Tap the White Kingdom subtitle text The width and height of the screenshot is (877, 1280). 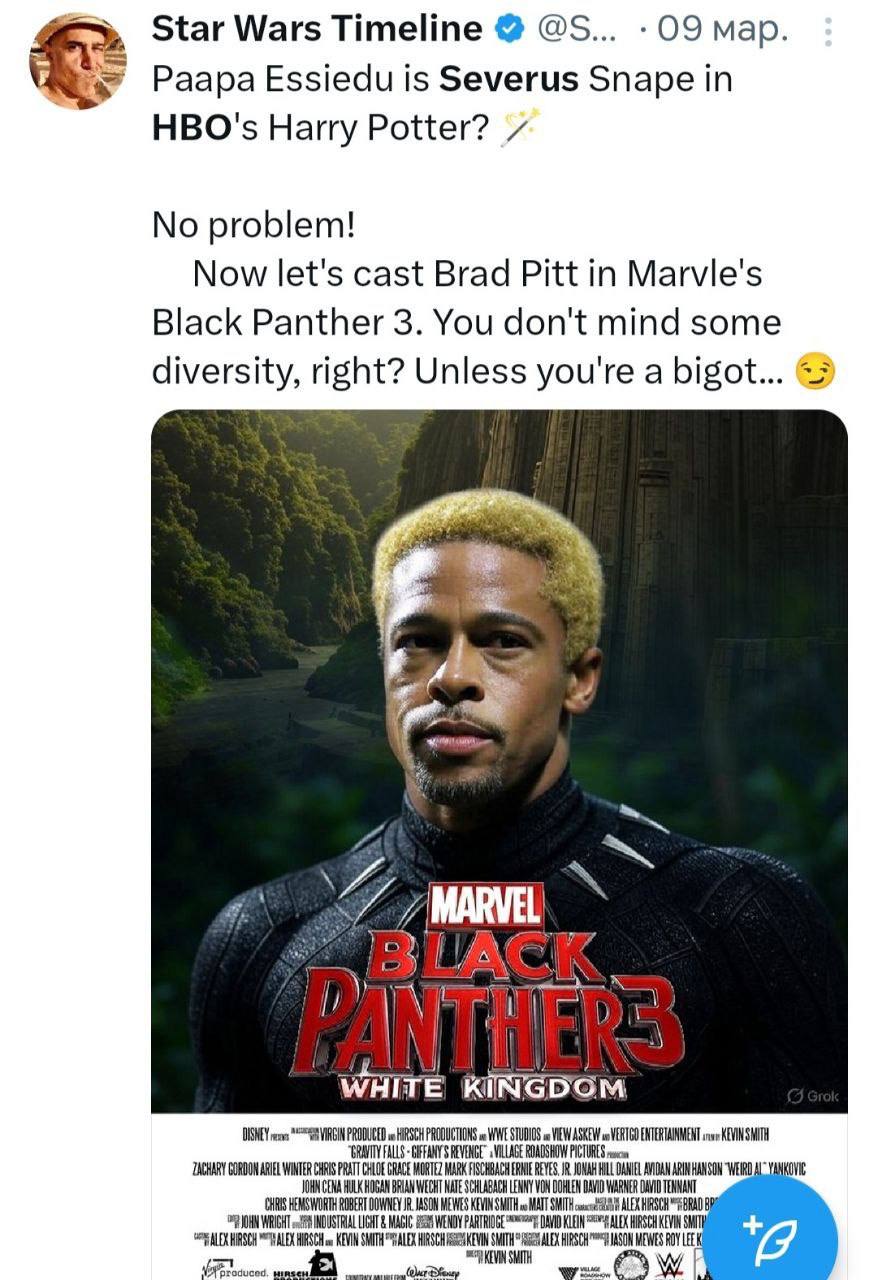pyautogui.click(x=484, y=1089)
